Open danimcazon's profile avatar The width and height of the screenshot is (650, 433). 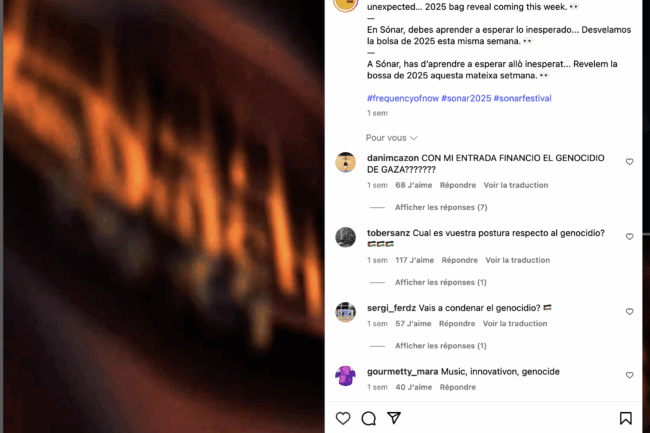click(345, 162)
